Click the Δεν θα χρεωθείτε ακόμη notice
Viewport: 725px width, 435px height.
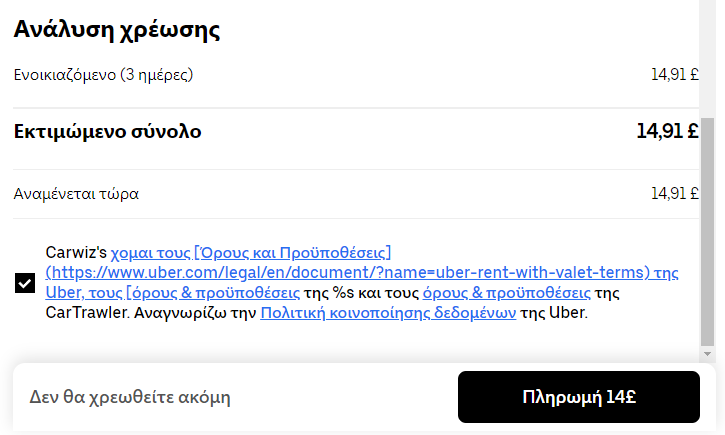[x=130, y=397]
